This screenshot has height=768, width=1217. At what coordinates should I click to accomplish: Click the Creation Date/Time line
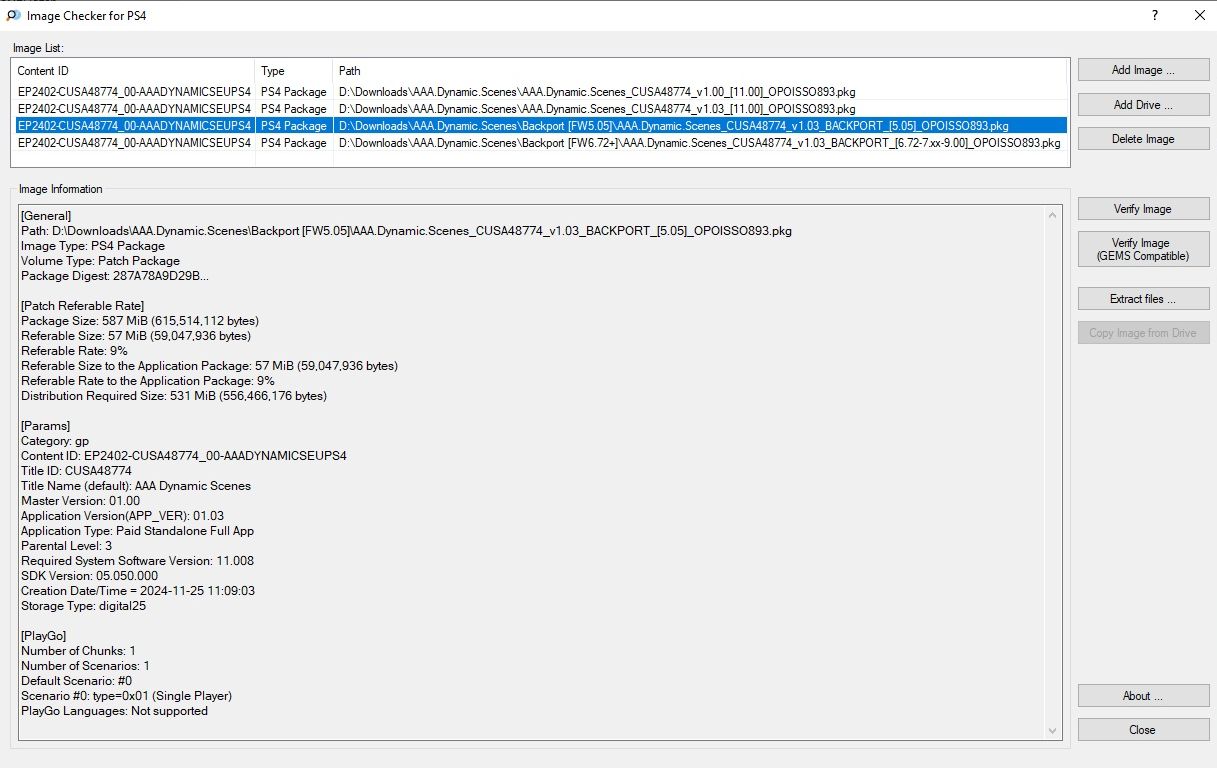point(138,591)
